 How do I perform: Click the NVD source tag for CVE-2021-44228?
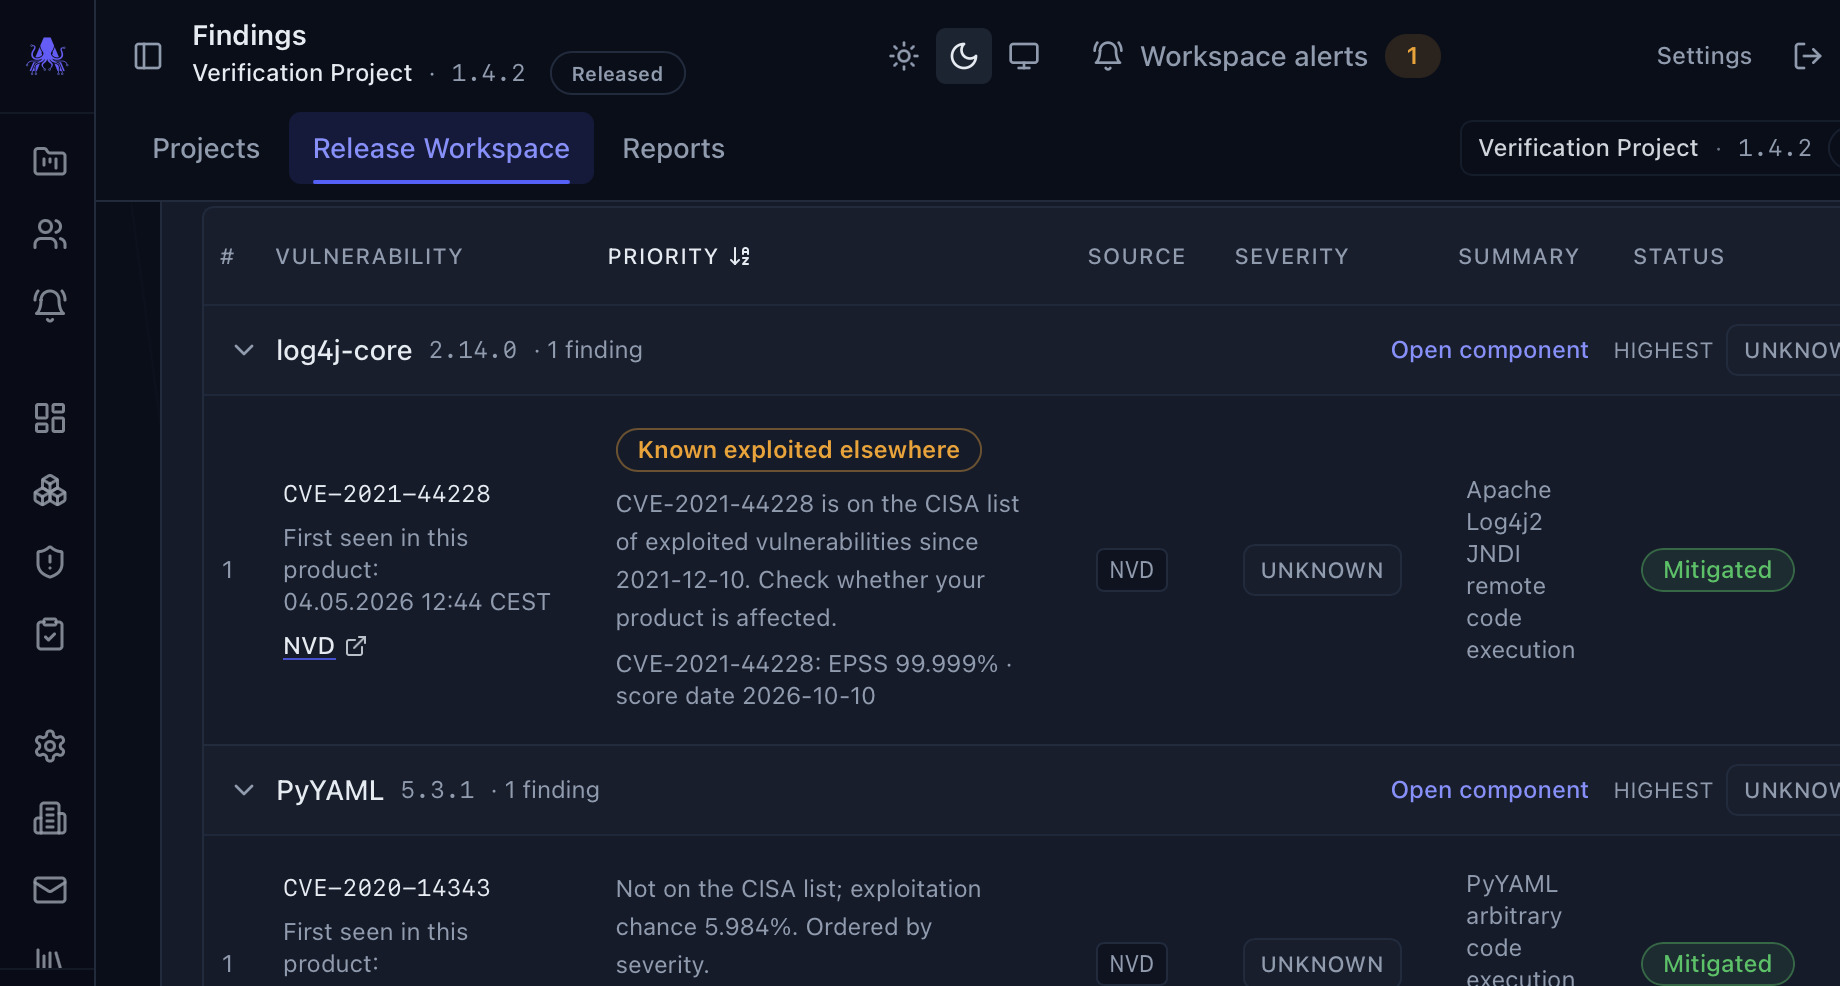pyautogui.click(x=1132, y=570)
